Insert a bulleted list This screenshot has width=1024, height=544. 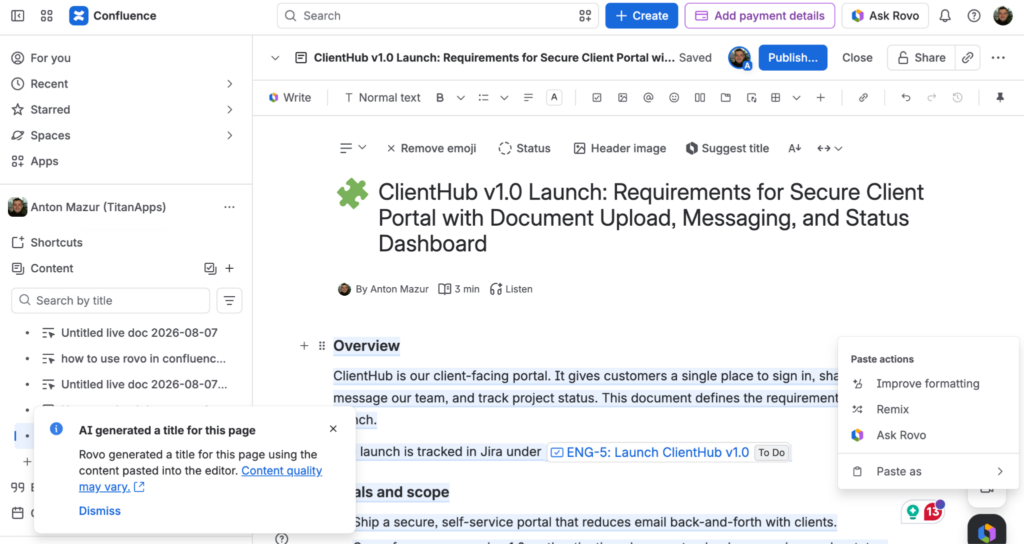483,97
